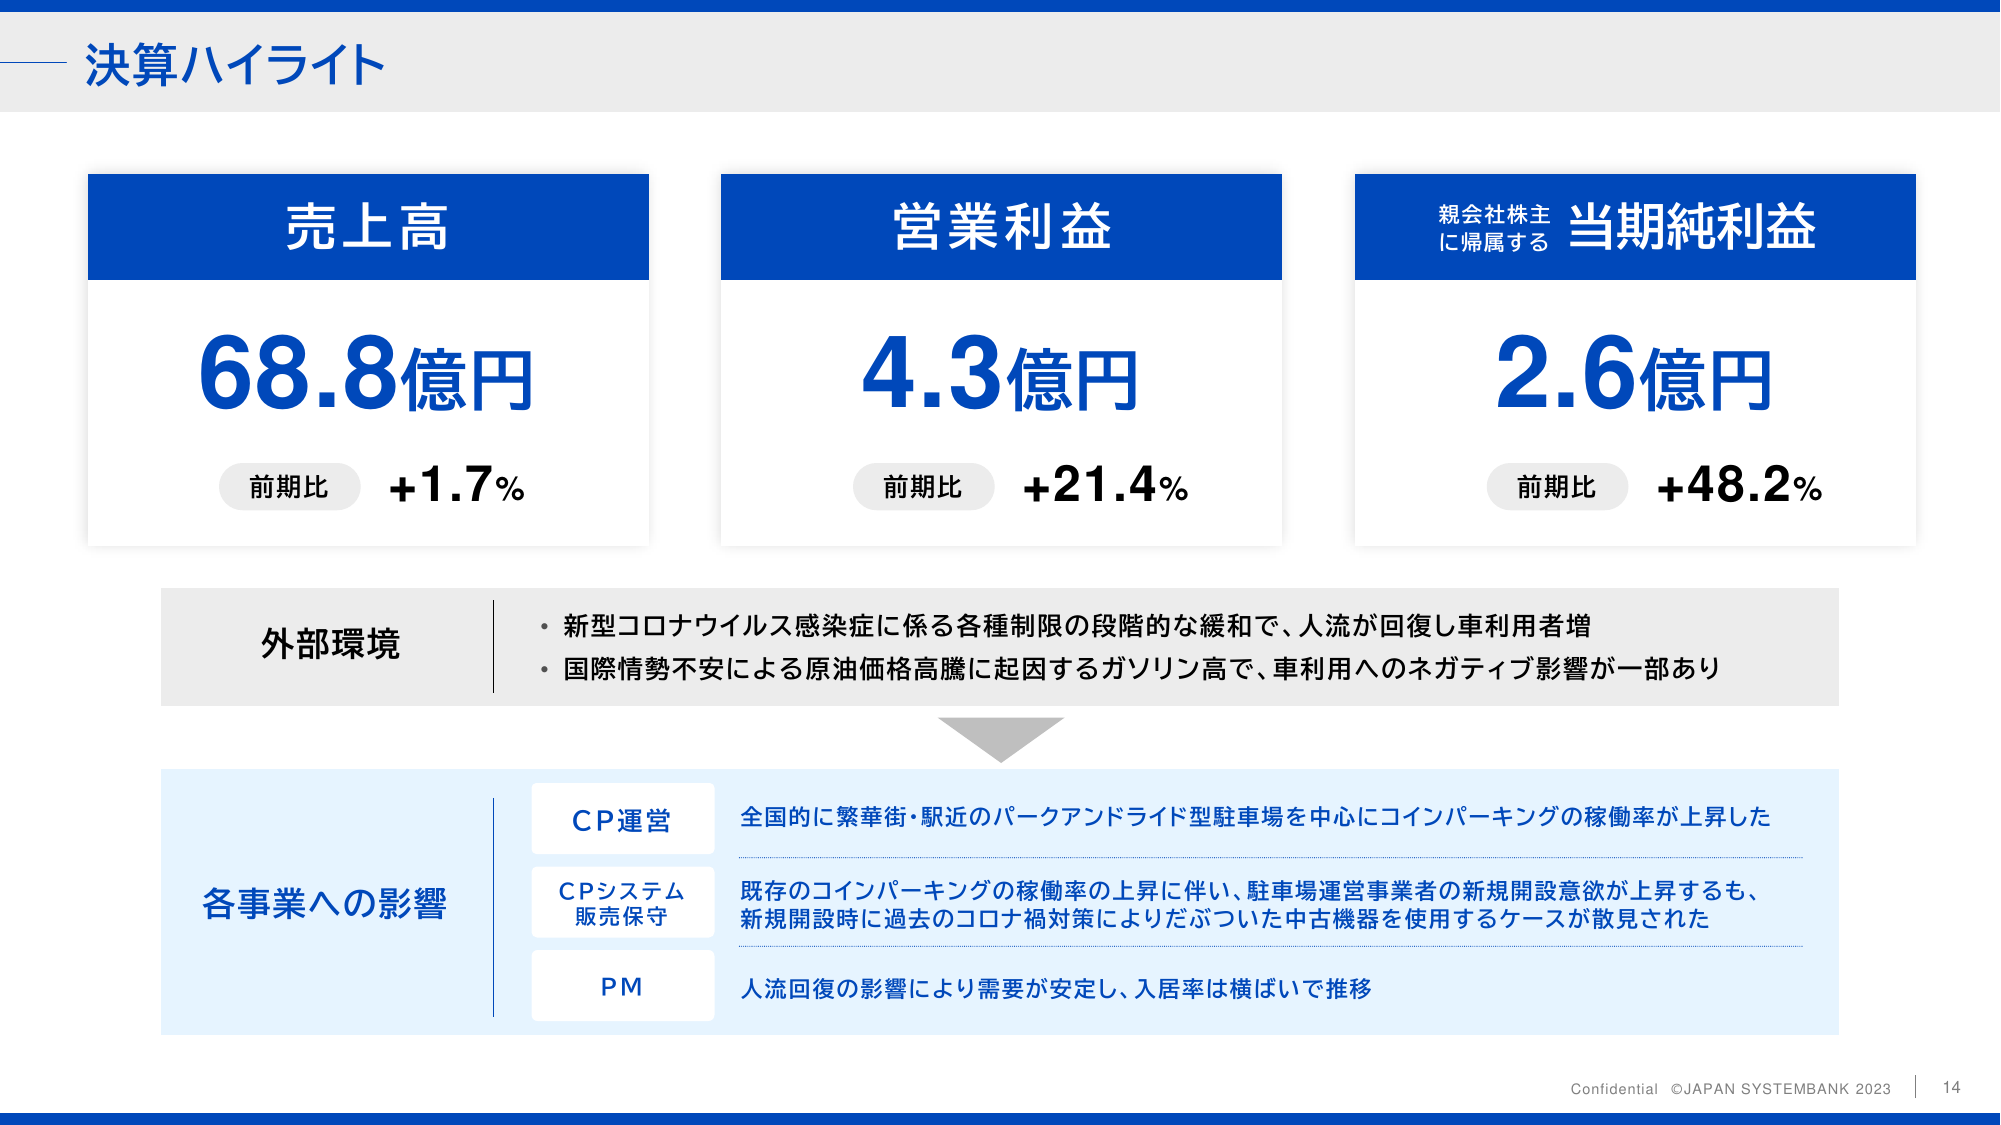Click the line starting 新規開設時に過去のコロナ禍対策
The image size is (2001, 1125).
pos(1225,918)
